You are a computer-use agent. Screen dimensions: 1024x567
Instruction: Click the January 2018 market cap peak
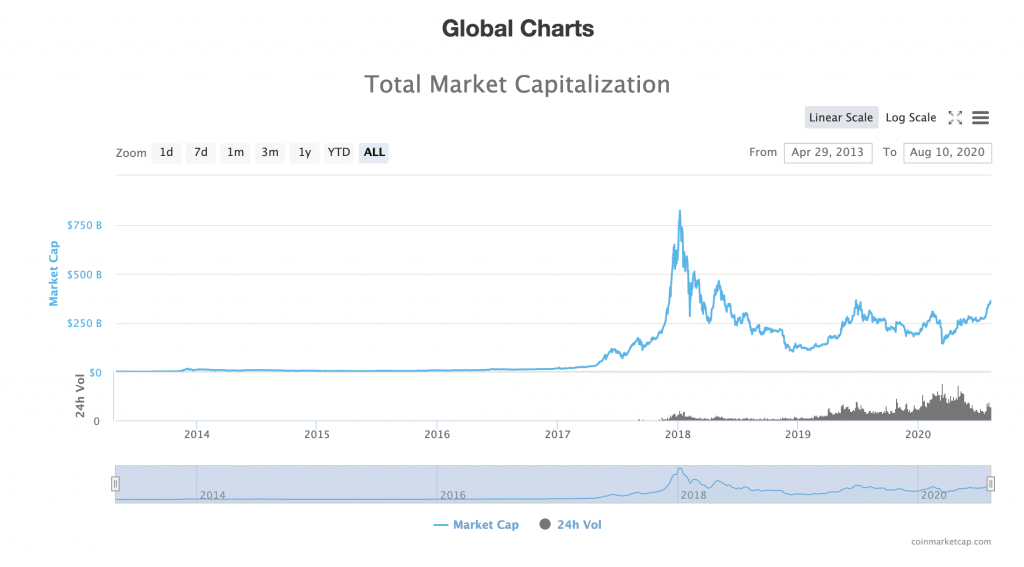(x=680, y=211)
